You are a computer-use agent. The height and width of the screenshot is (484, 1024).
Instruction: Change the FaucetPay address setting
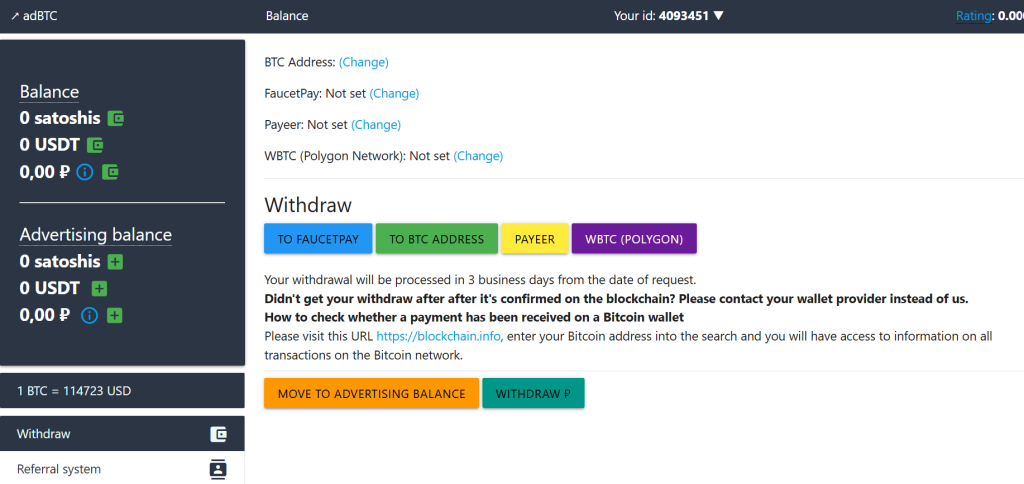[x=394, y=93]
